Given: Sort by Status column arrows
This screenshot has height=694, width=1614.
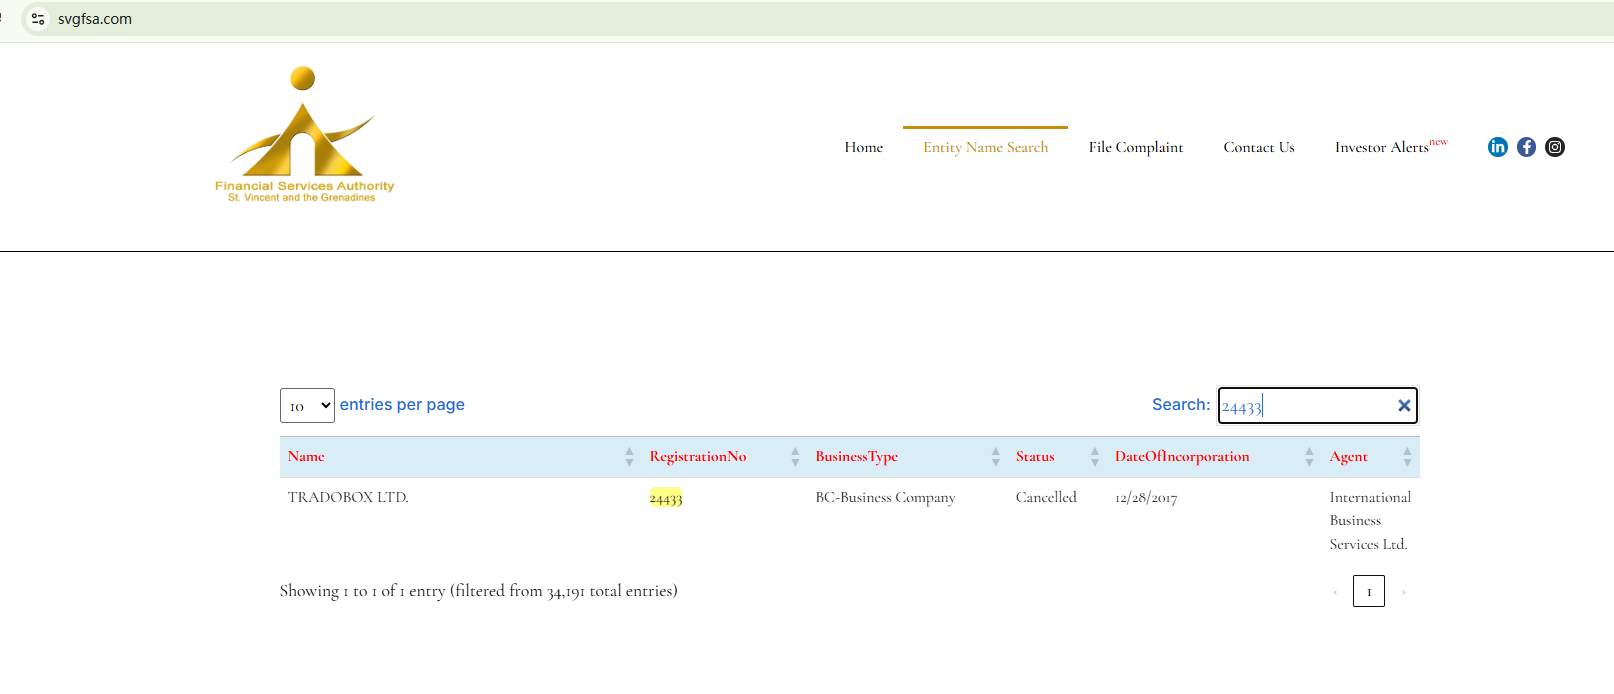Looking at the screenshot, I should click(x=1094, y=457).
